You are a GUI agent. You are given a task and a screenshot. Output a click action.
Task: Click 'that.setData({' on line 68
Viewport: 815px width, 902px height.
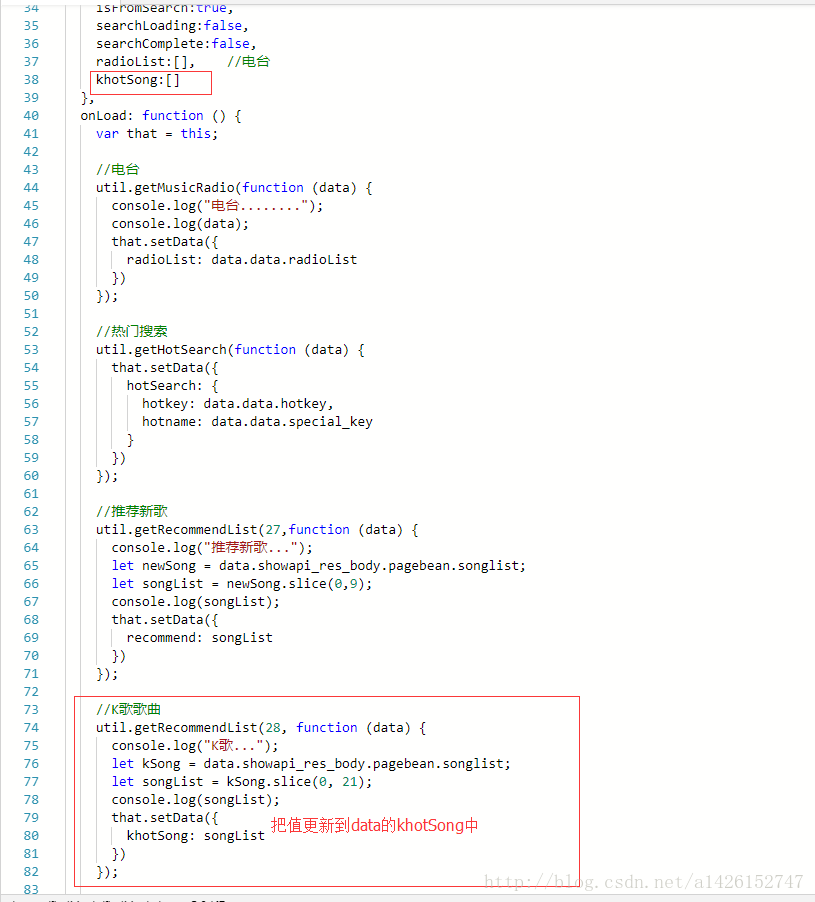[165, 620]
